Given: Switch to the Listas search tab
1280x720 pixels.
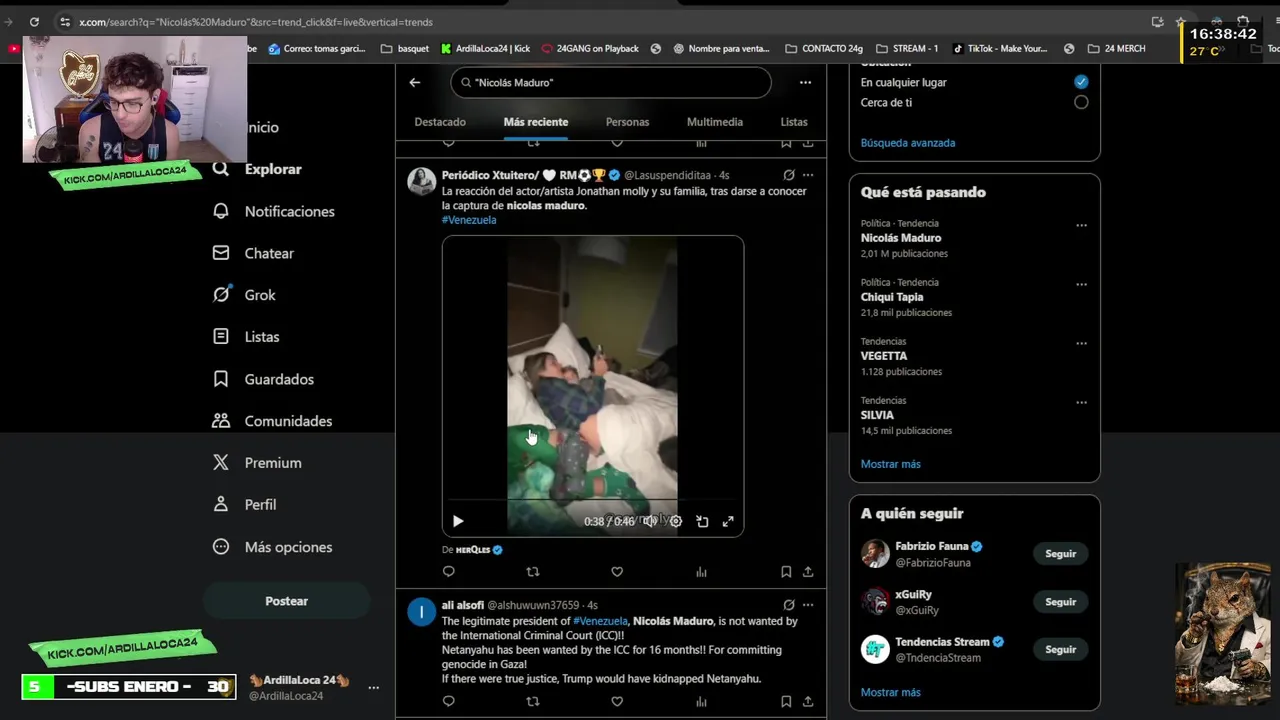Looking at the screenshot, I should [794, 122].
